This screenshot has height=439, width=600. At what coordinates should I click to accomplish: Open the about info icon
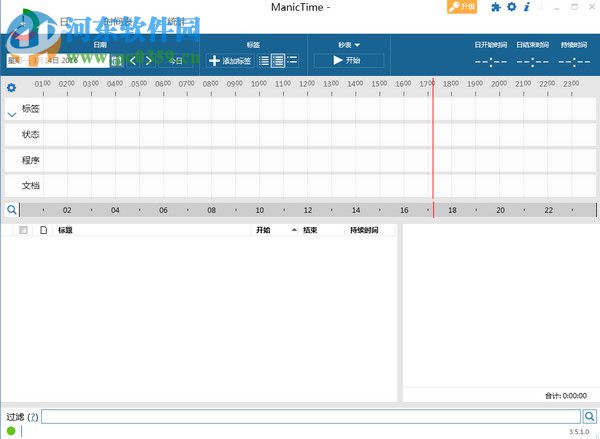click(527, 7)
